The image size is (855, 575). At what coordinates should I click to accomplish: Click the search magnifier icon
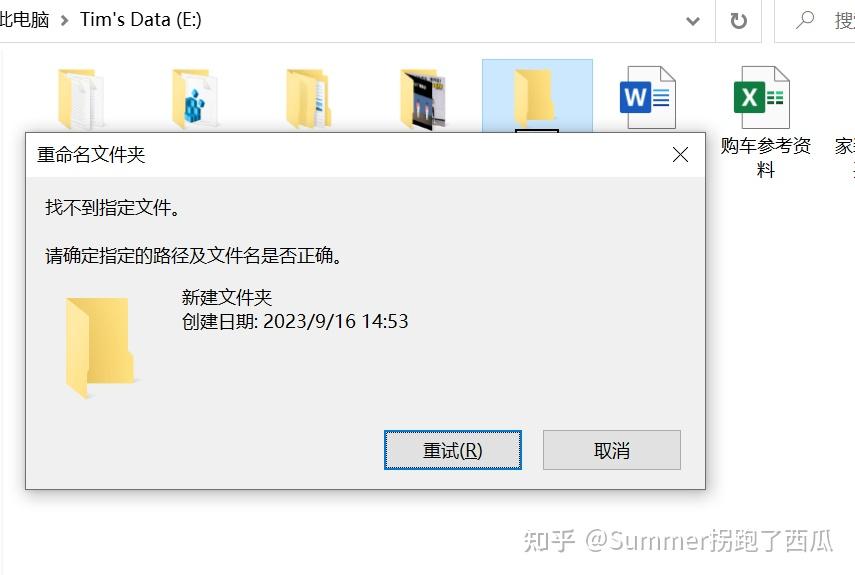[805, 21]
